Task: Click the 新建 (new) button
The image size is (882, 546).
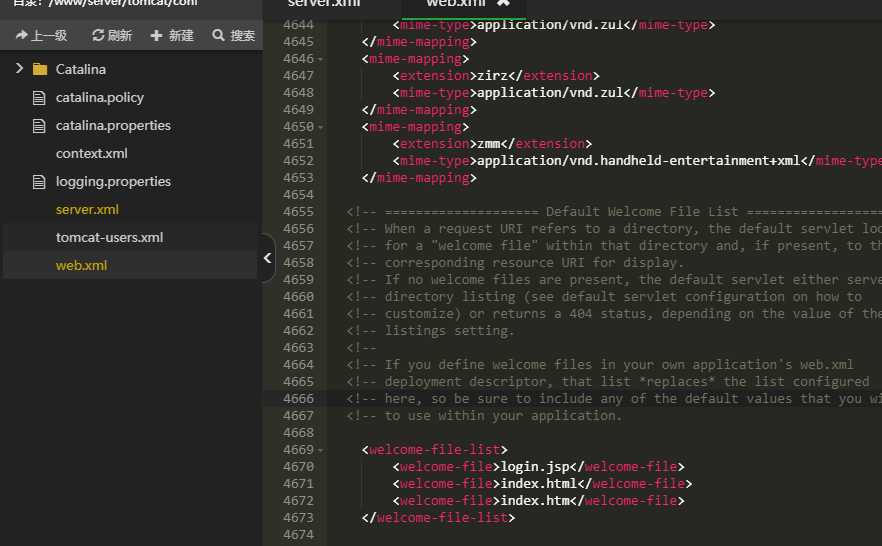Action: coord(172,35)
